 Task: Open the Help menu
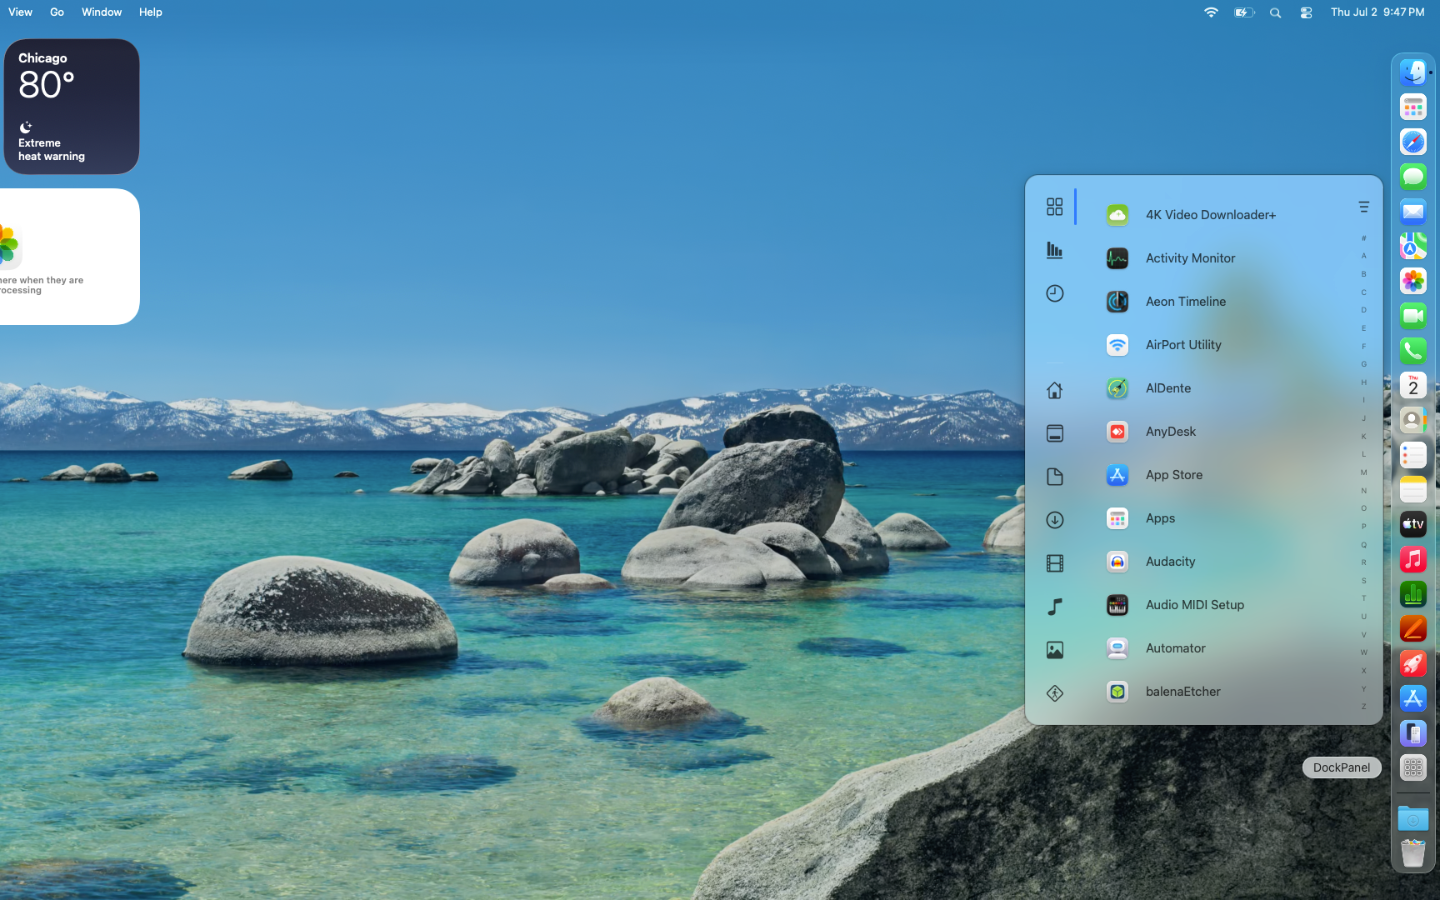coord(151,12)
